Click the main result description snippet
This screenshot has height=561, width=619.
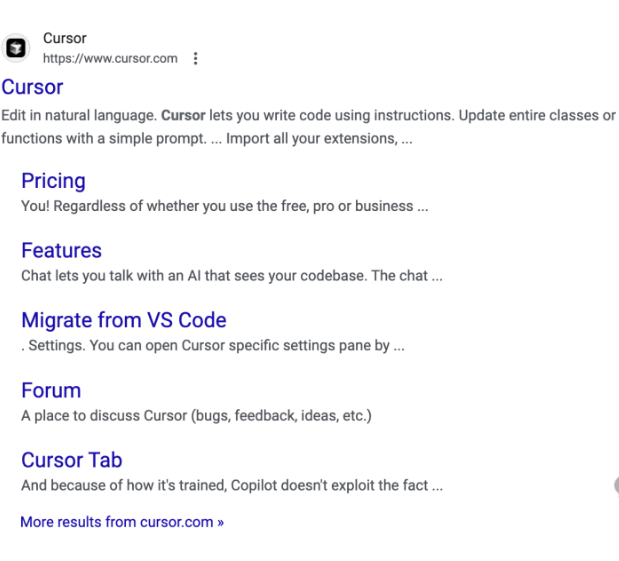(x=300, y=127)
